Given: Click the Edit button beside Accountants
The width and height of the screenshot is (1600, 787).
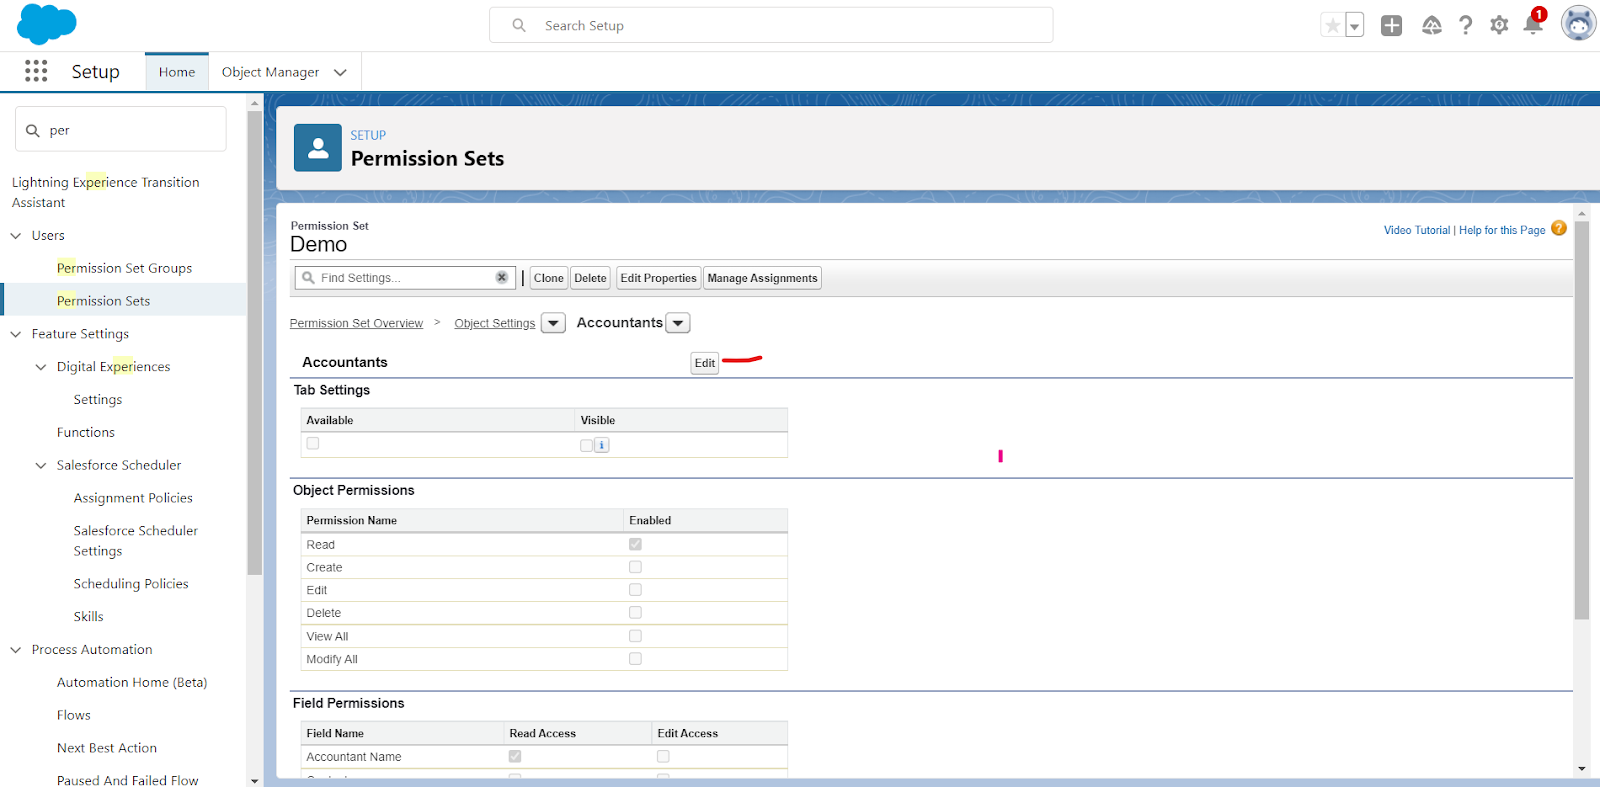Looking at the screenshot, I should [705, 363].
